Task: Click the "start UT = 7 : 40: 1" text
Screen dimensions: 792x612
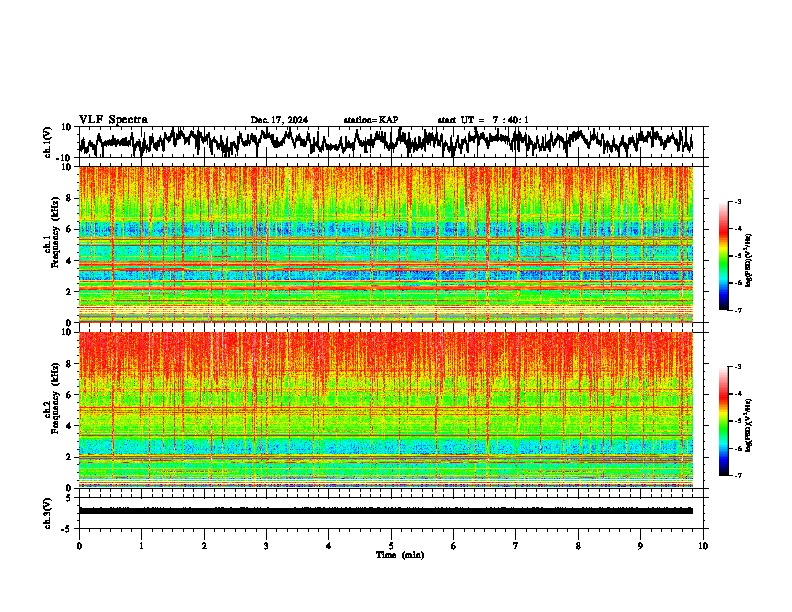Action: (483, 120)
